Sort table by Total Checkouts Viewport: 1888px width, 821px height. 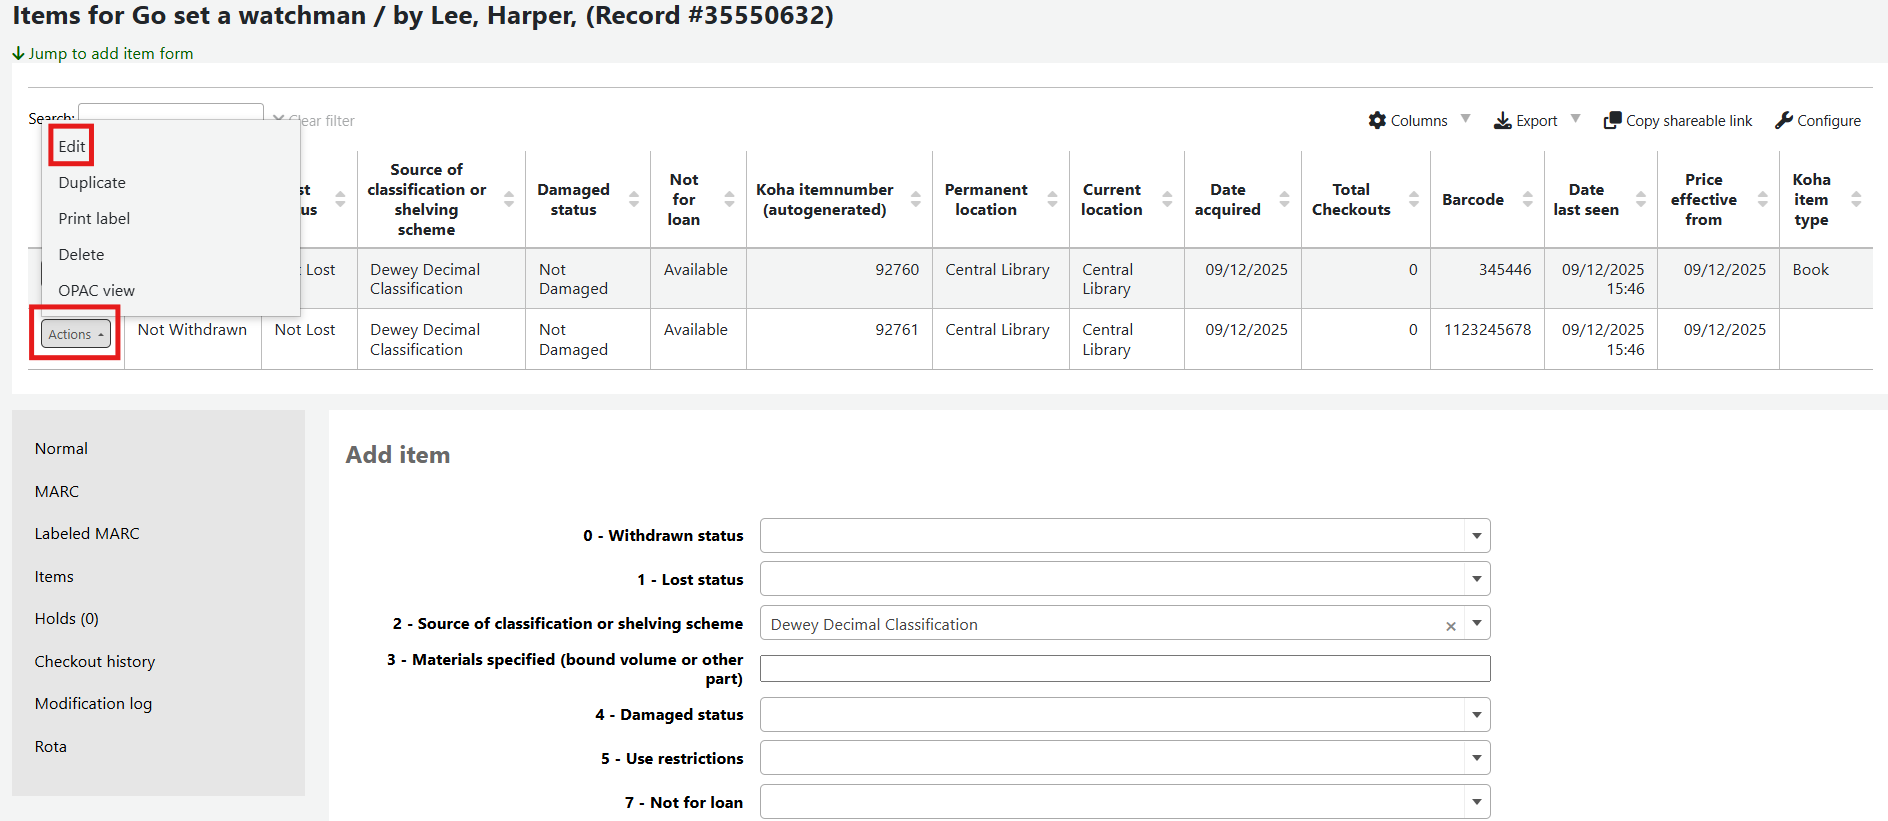1413,200
